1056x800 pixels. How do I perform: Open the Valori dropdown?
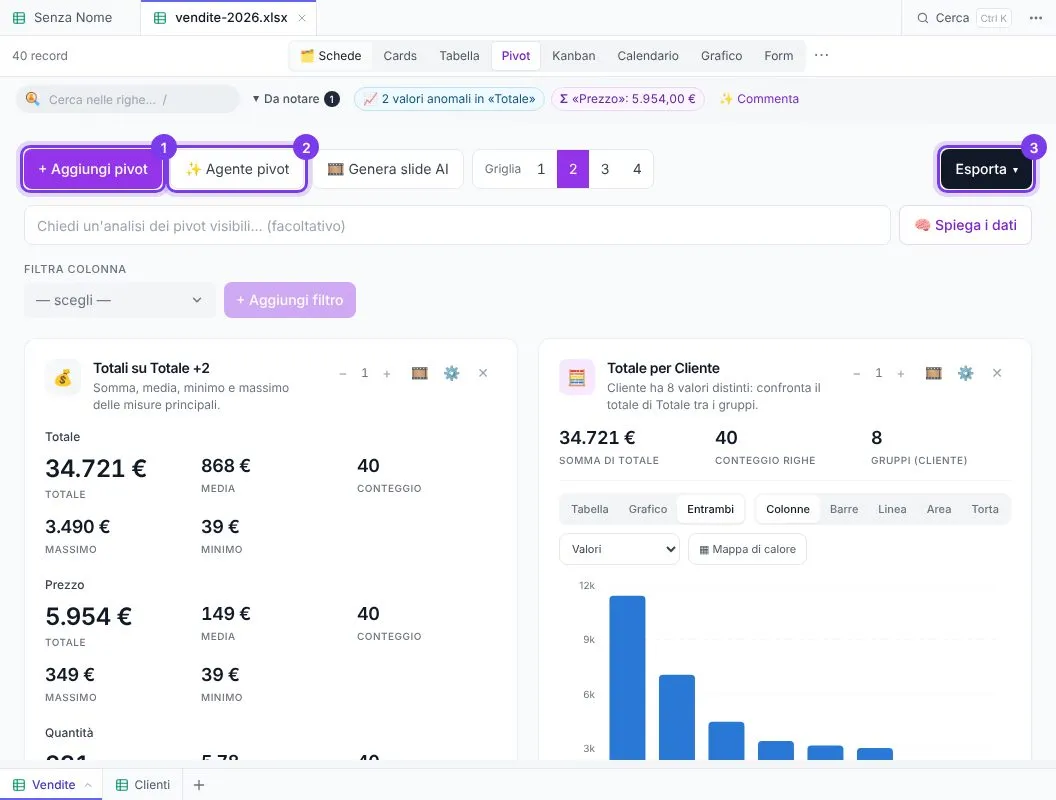(620, 549)
